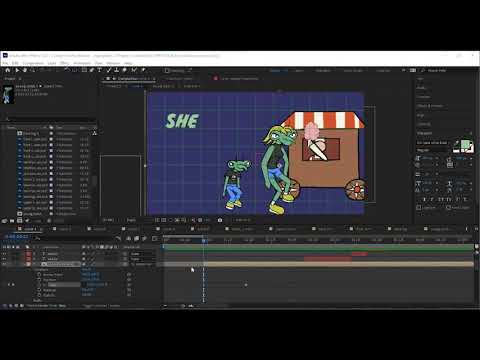This screenshot has height=360, width=480.
Task: Click the interpret footage icon in Project panel
Action: (4, 221)
